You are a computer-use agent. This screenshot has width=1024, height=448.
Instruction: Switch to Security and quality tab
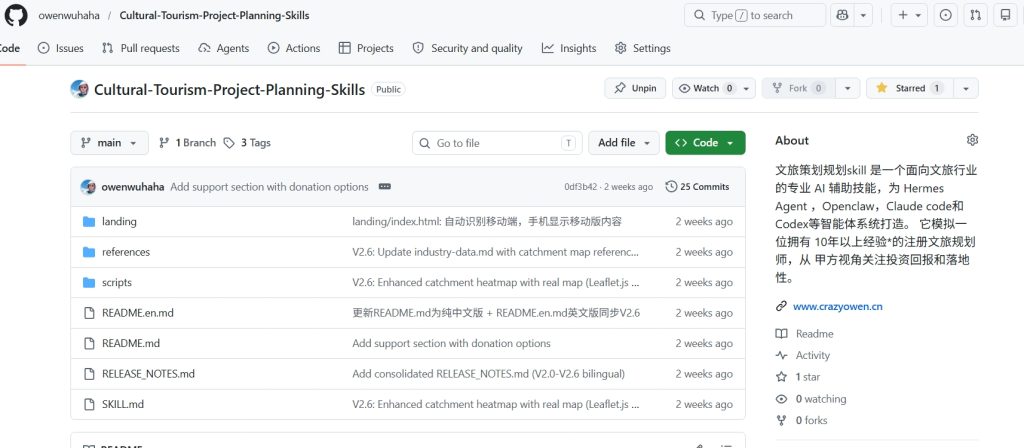pos(468,48)
